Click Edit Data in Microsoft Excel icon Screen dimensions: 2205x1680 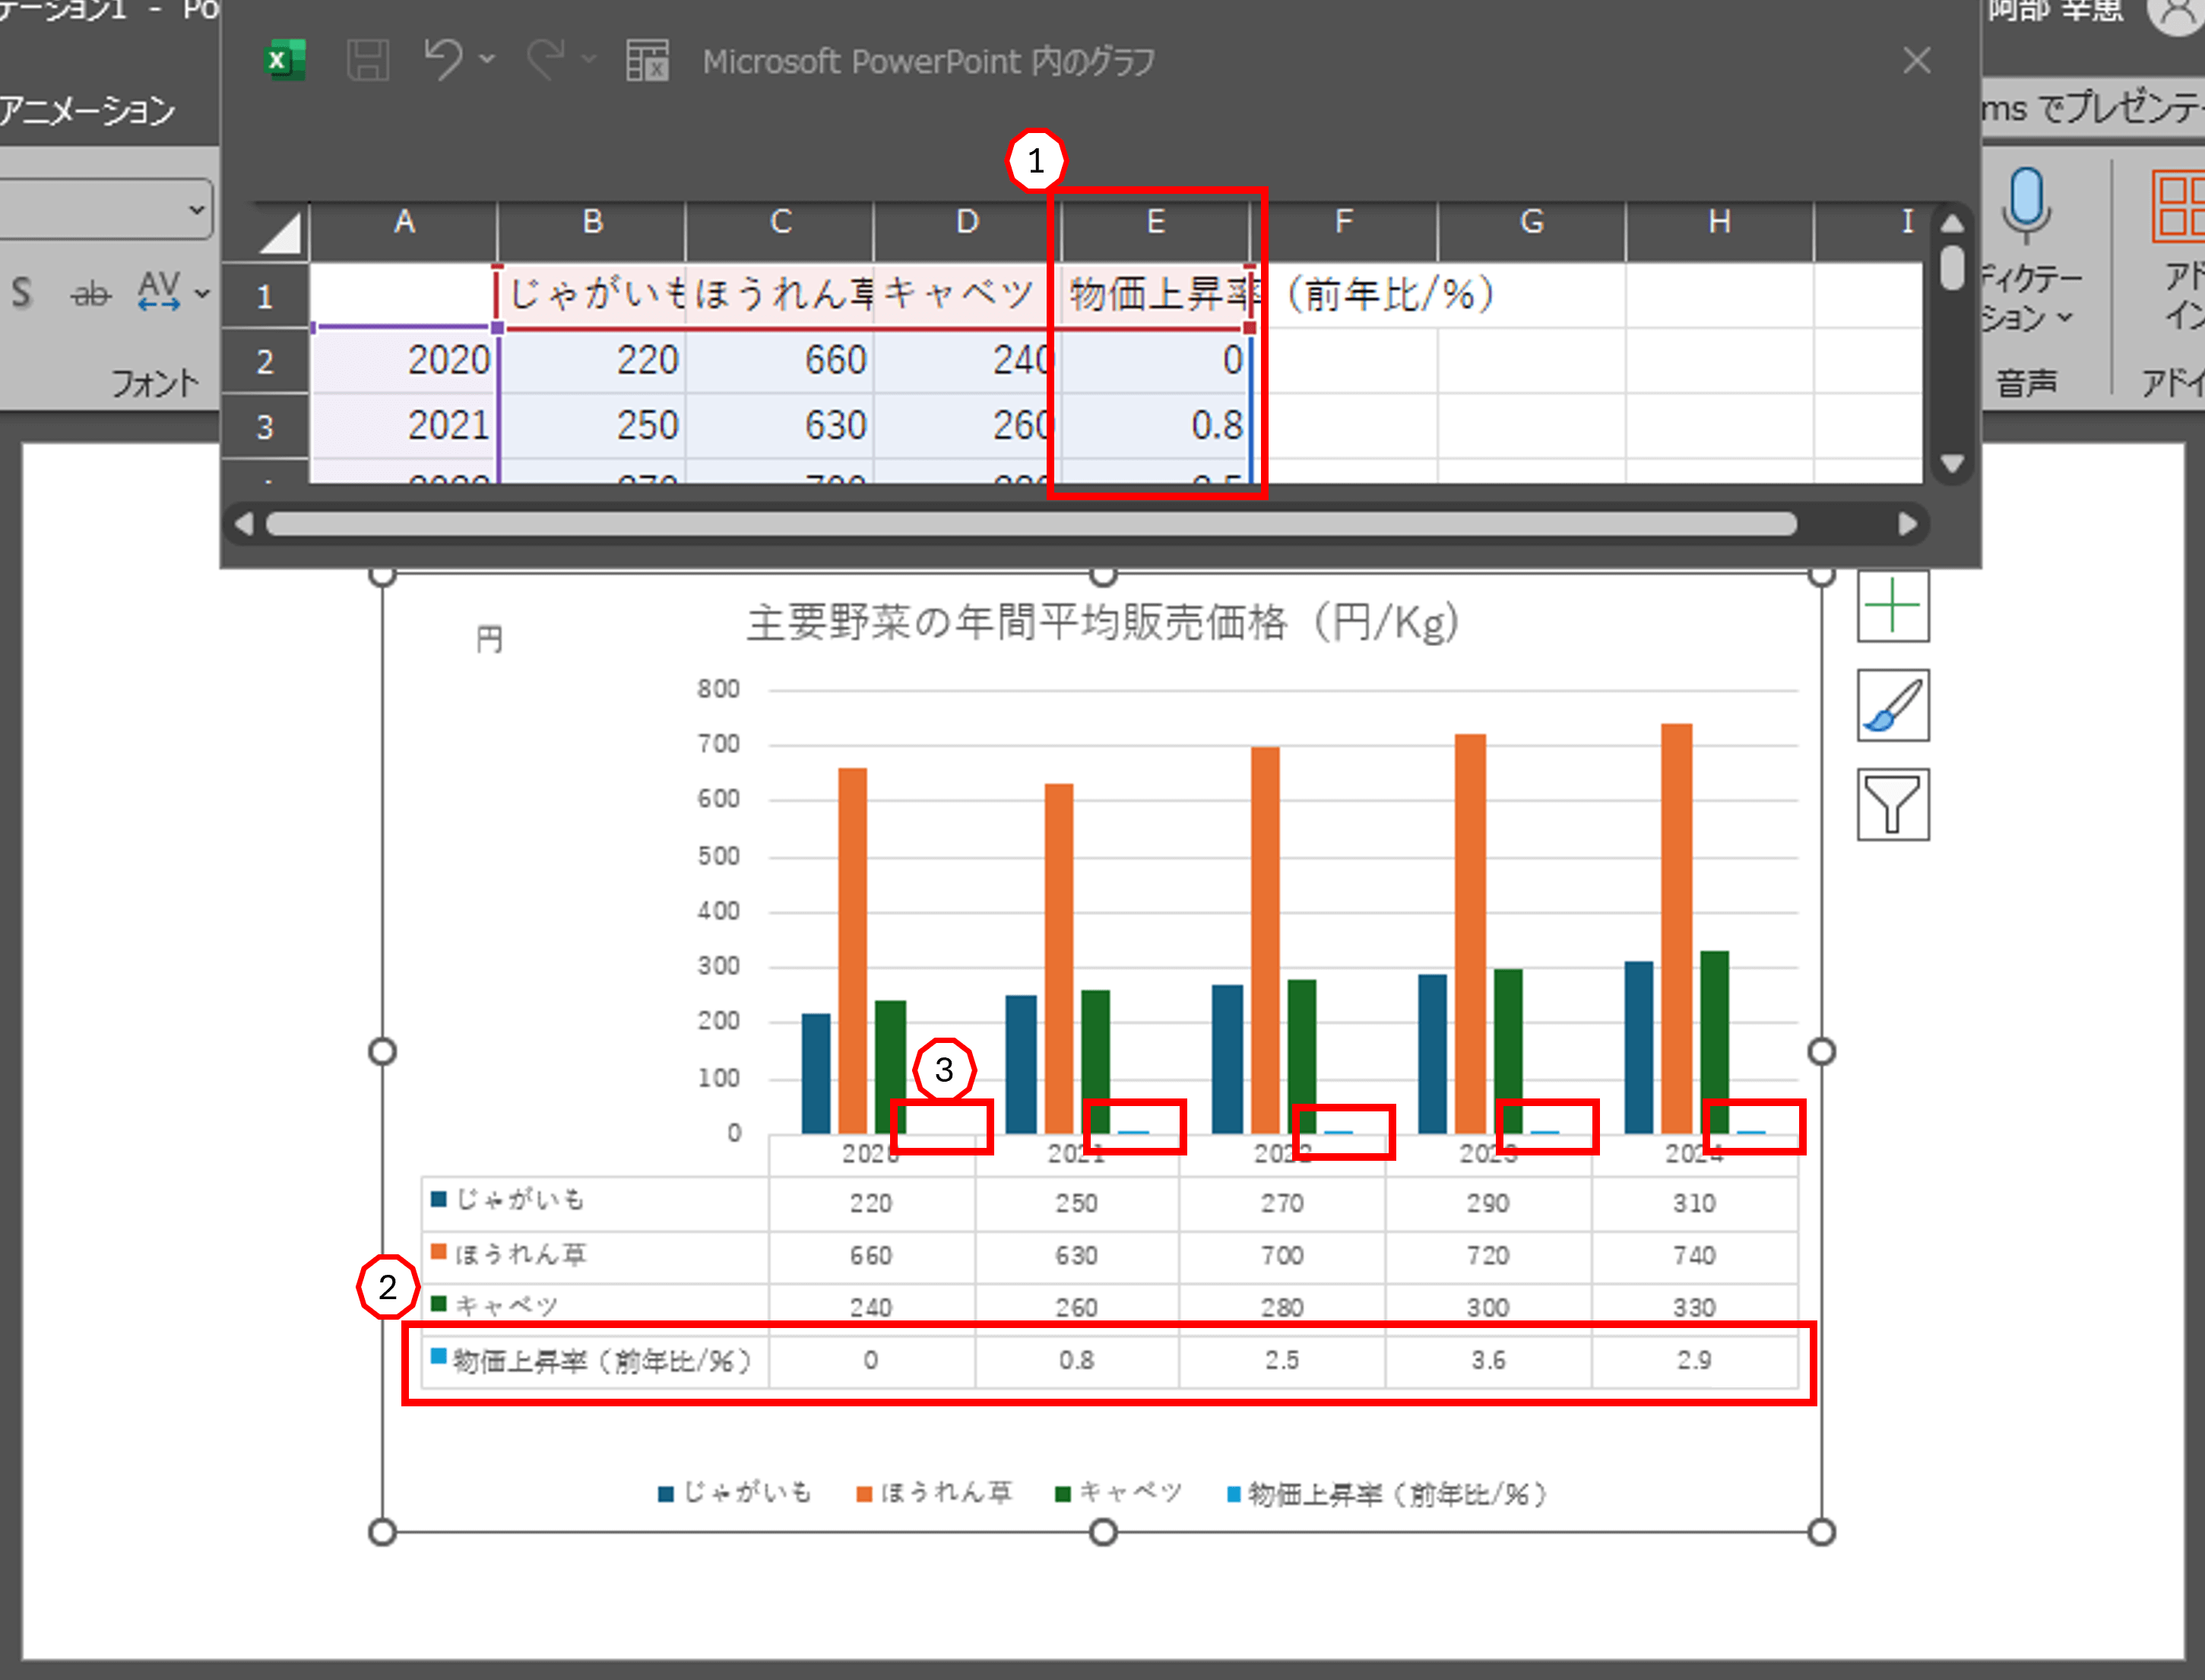pyautogui.click(x=647, y=61)
